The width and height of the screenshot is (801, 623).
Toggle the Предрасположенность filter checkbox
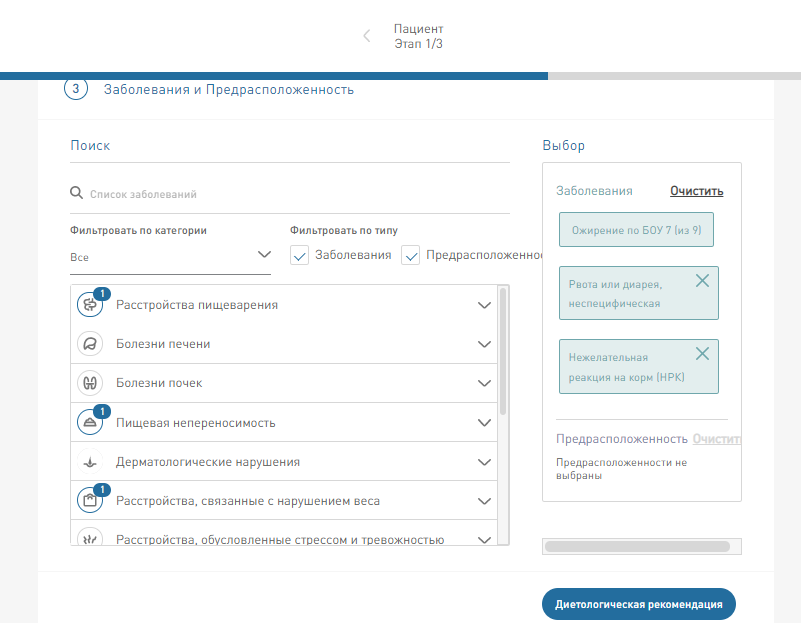(x=410, y=256)
